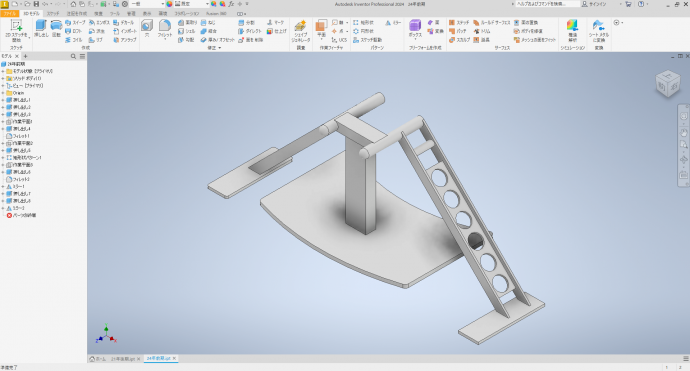Create a Freeform Box

coord(415,29)
